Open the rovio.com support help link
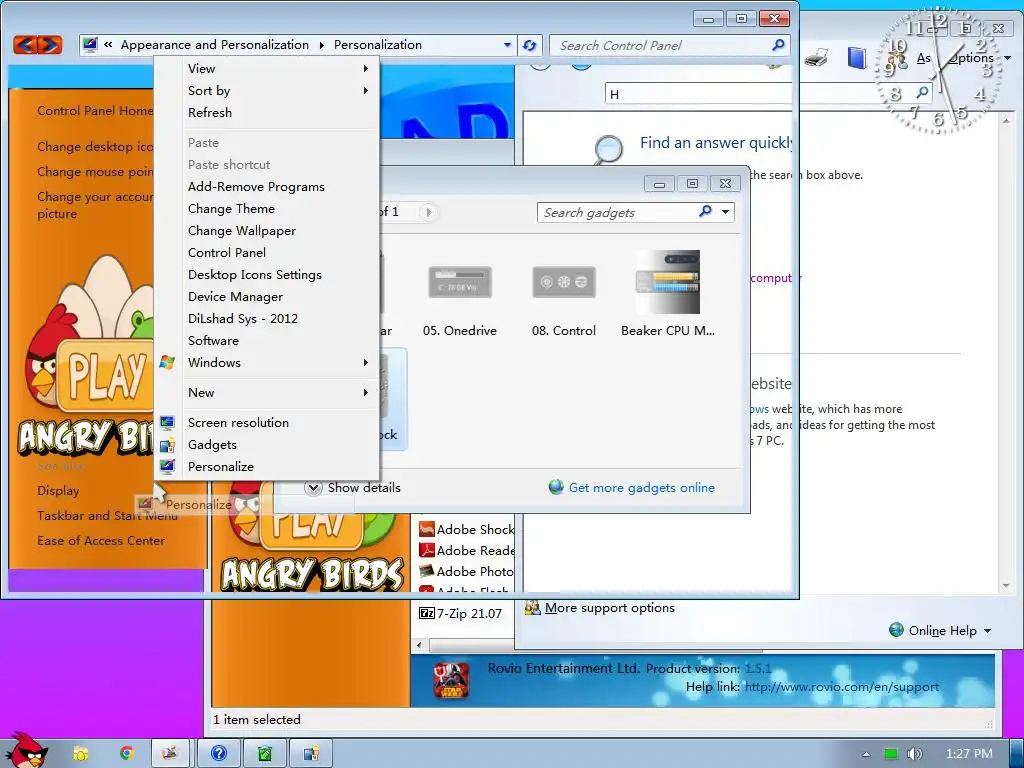Screen dimensions: 1024x768 tap(842, 686)
